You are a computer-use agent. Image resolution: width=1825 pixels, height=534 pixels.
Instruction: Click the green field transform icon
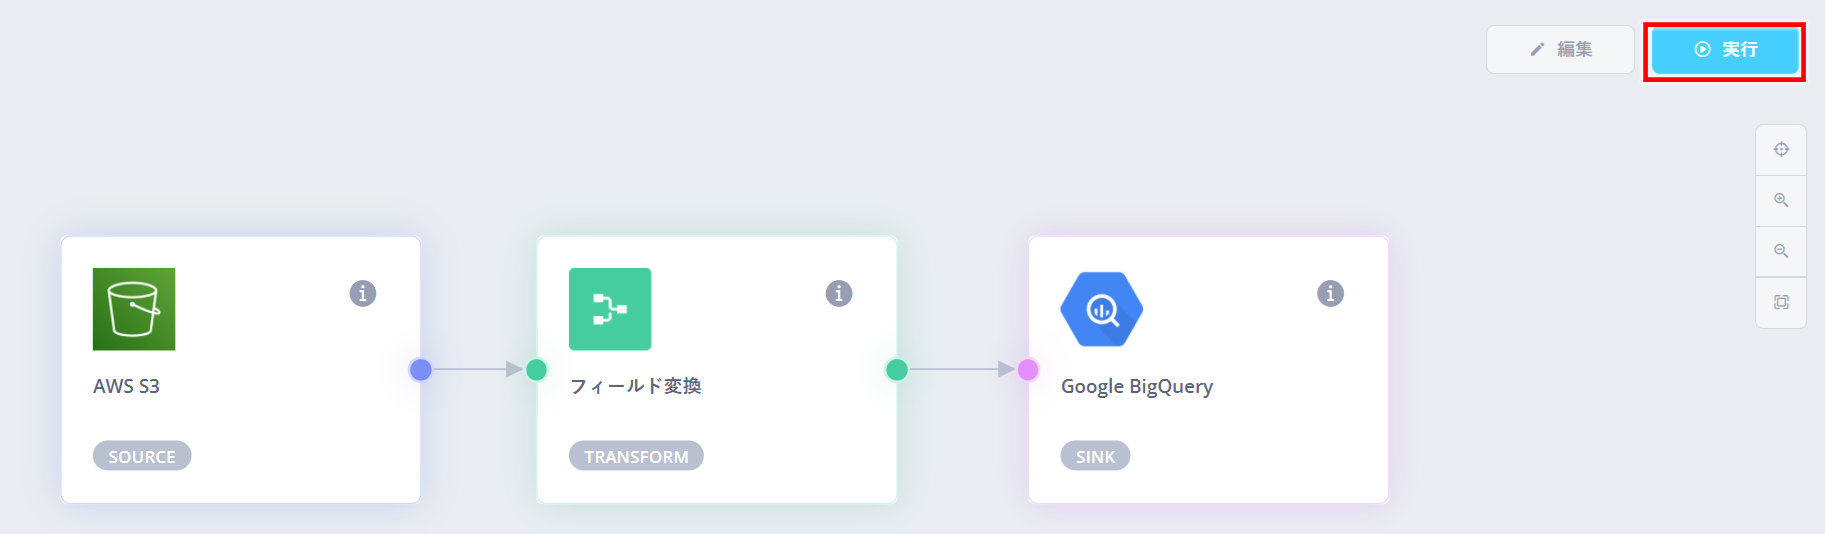pyautogui.click(x=610, y=309)
